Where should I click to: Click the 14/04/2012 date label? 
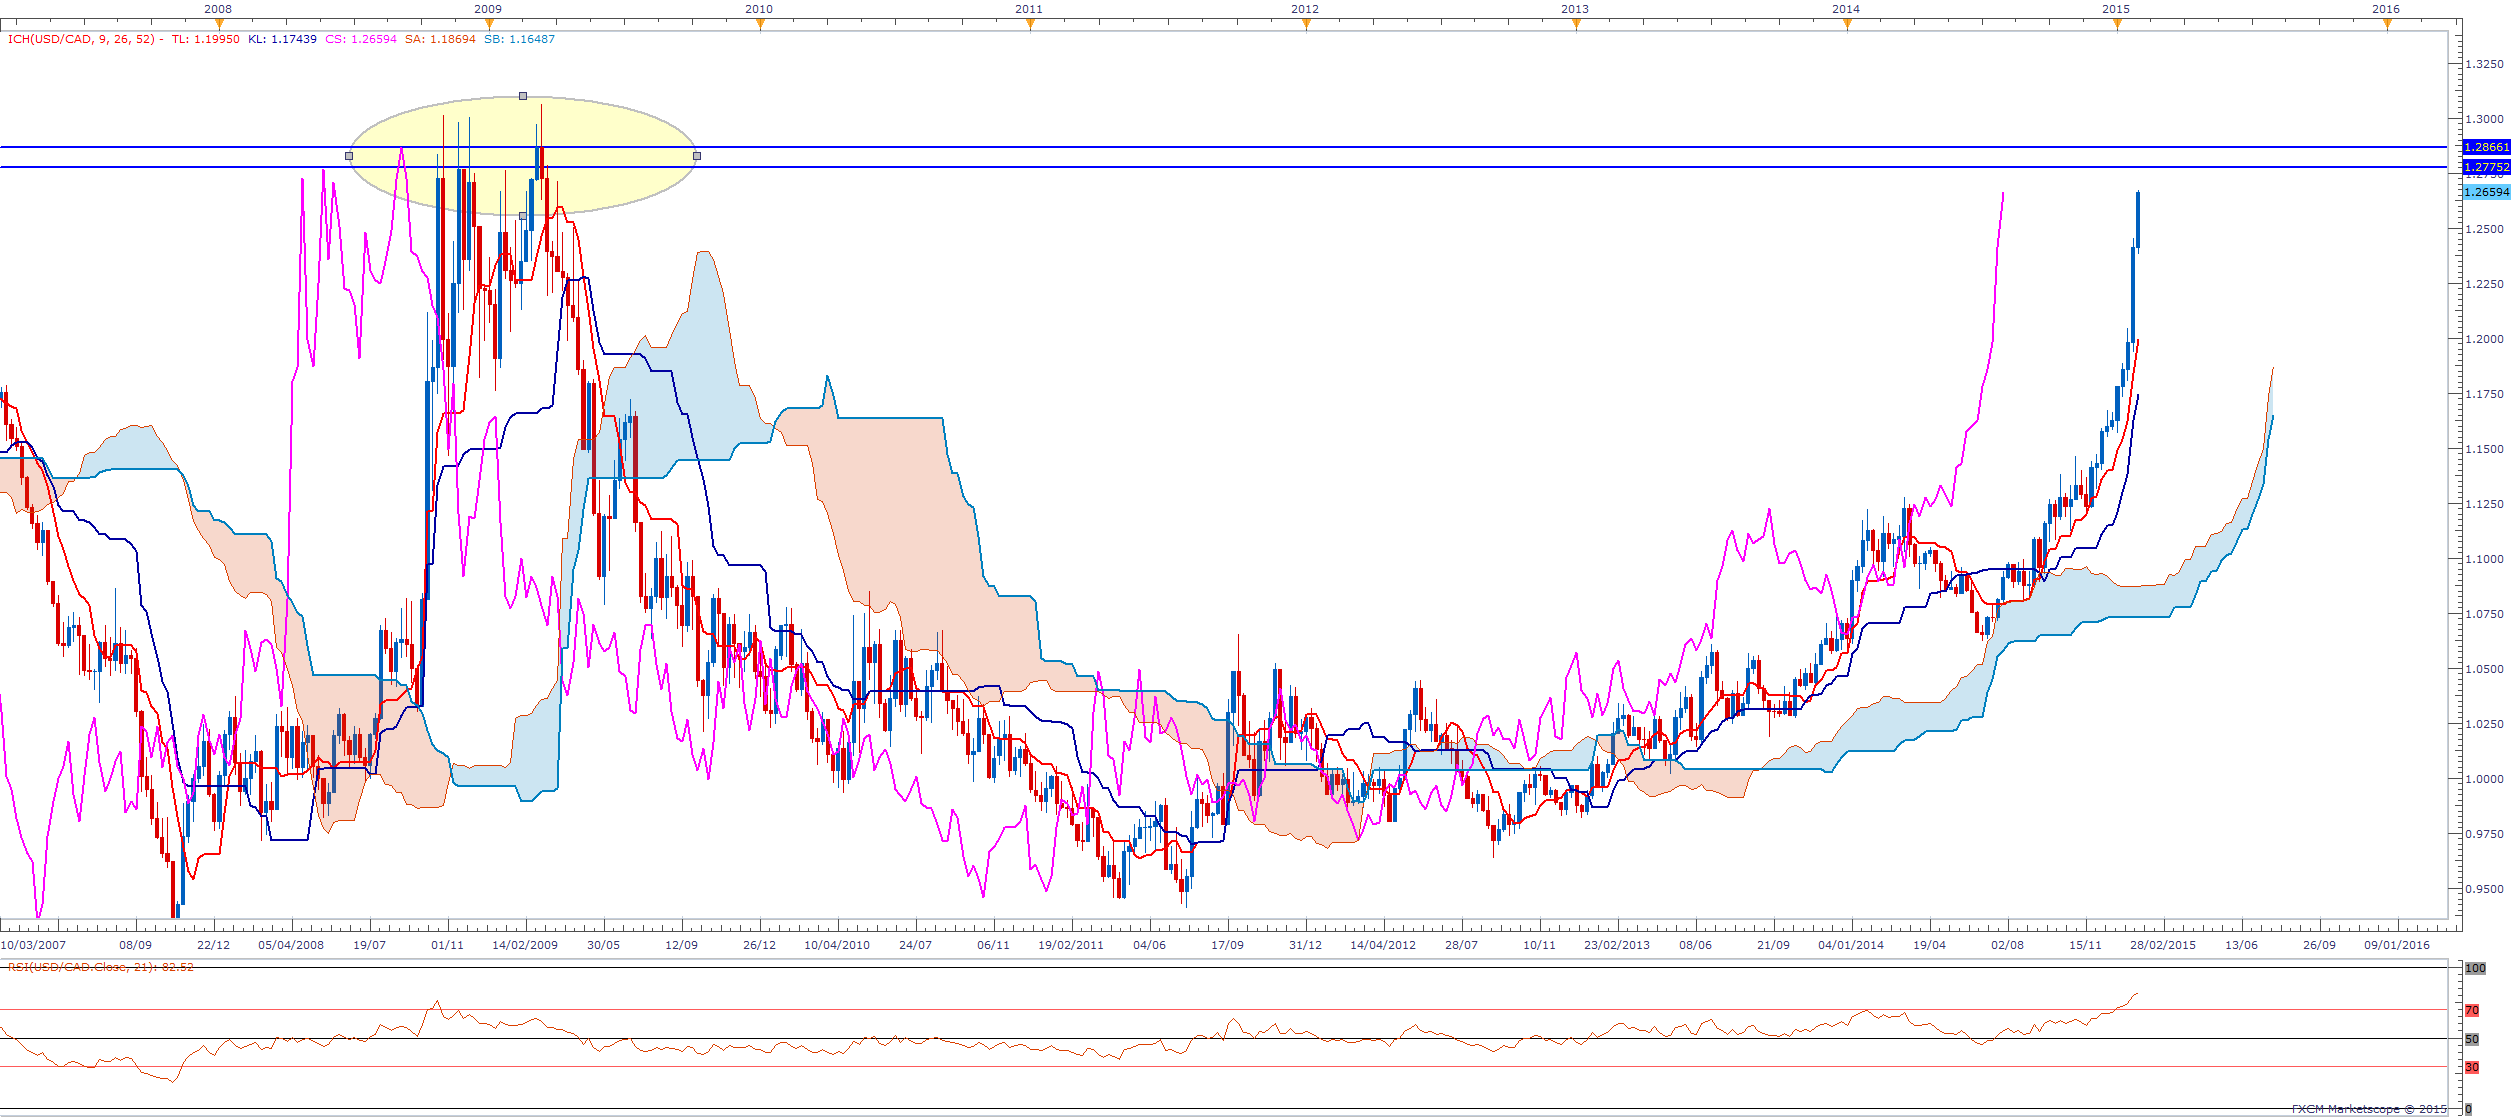point(1383,945)
